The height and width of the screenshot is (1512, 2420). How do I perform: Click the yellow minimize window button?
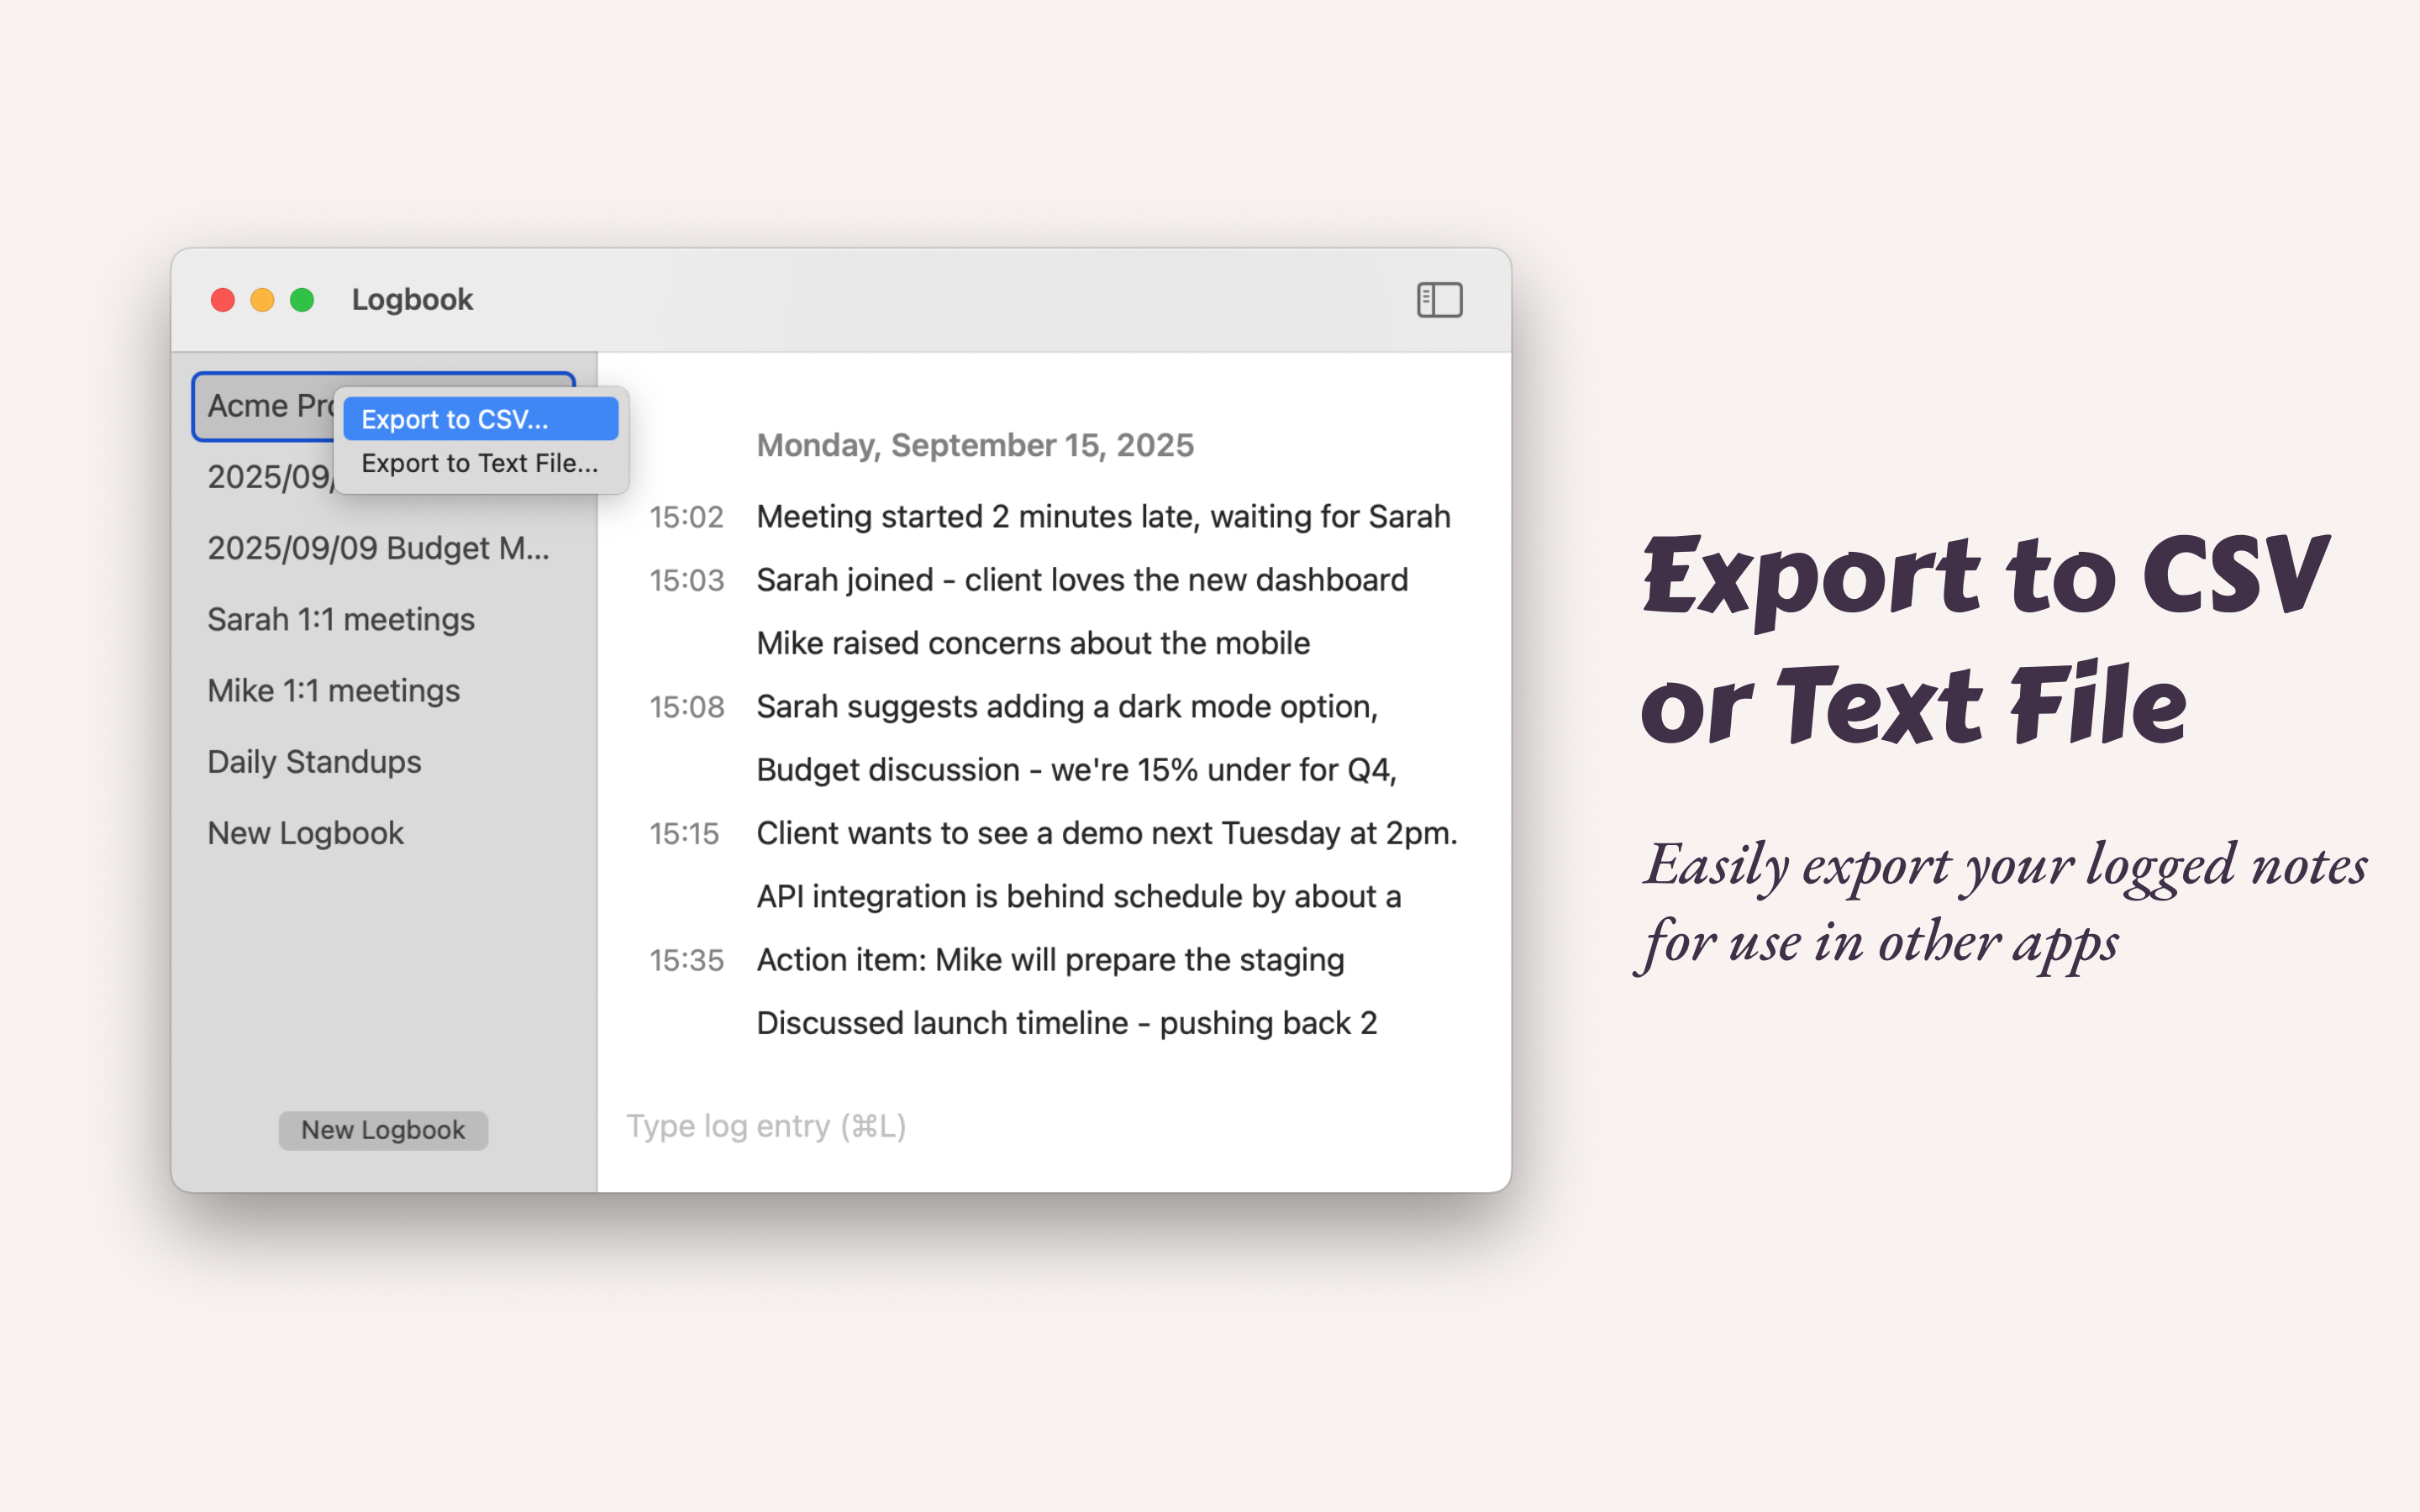point(262,300)
